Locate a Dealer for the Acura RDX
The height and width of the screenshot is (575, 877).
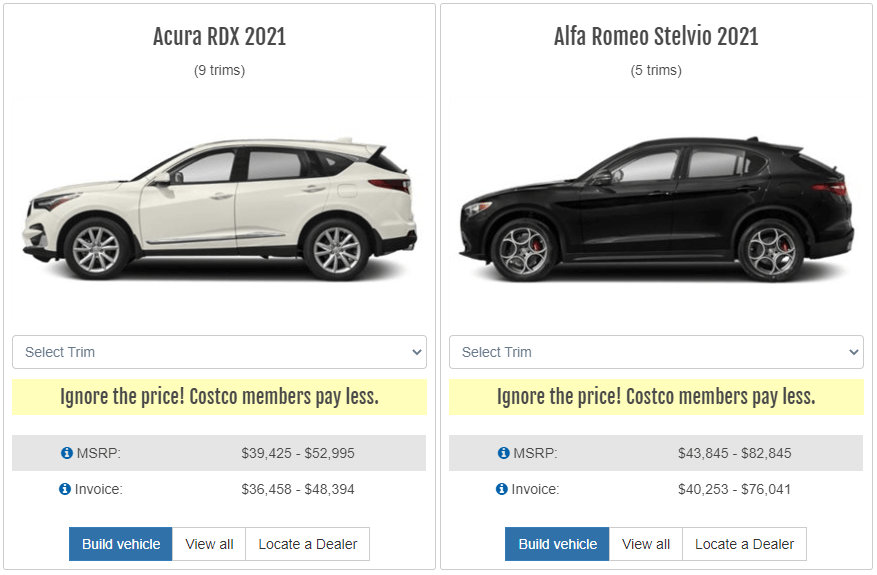point(308,544)
